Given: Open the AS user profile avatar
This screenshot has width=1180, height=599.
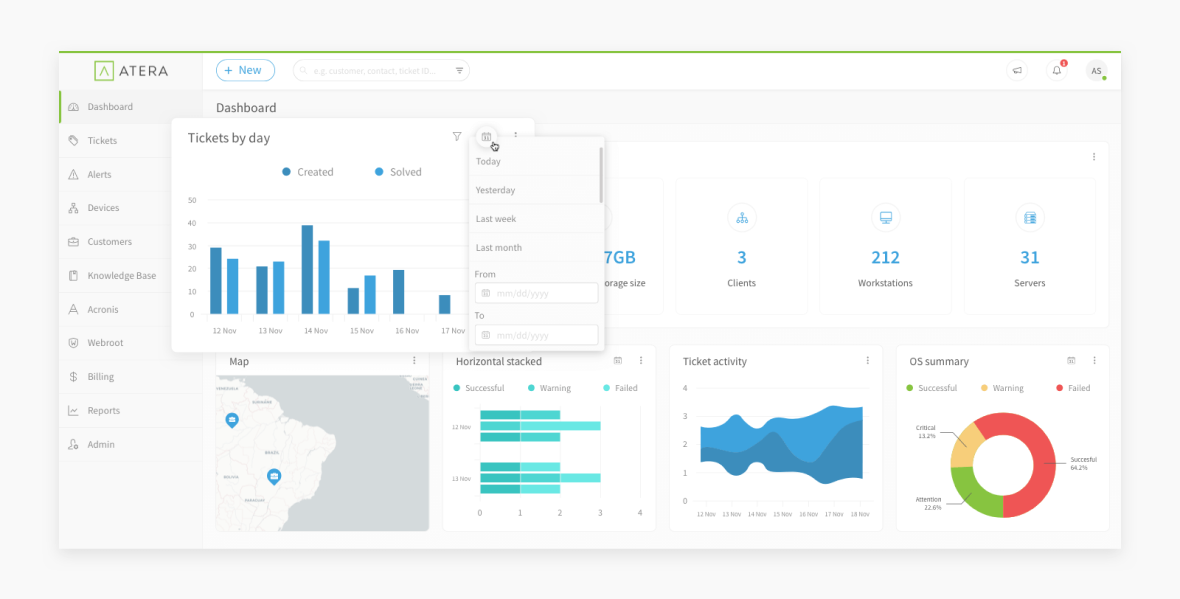Looking at the screenshot, I should [x=1096, y=71].
